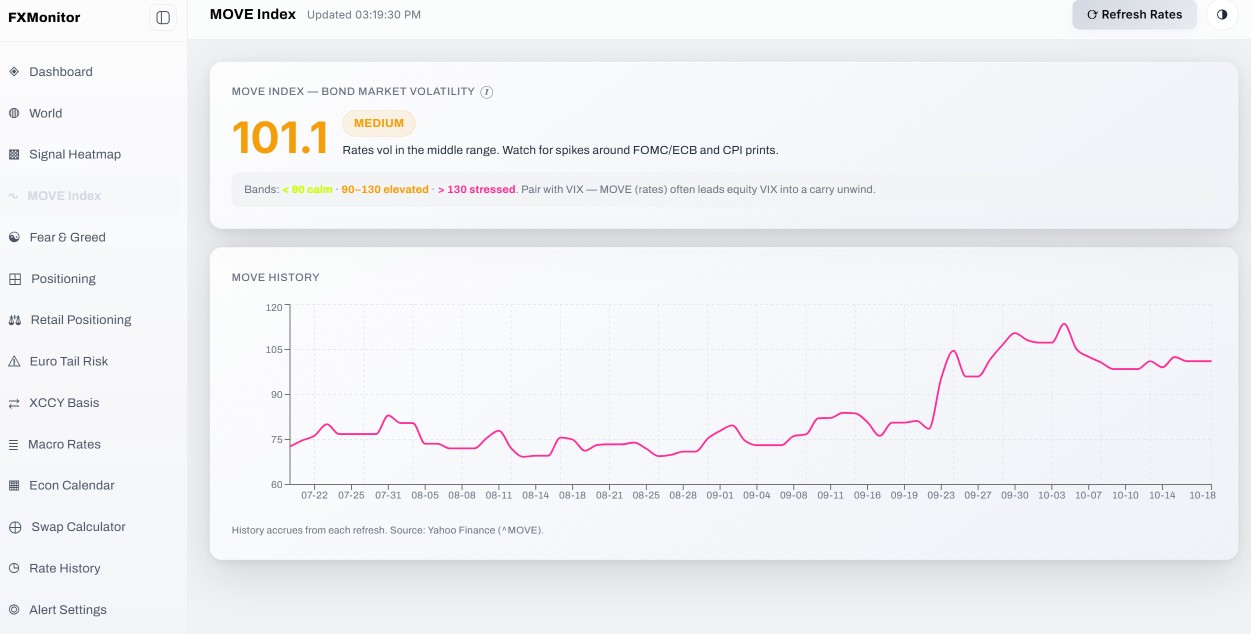
Task: Click the '> 130 stressed' band label
Action: [477, 189]
